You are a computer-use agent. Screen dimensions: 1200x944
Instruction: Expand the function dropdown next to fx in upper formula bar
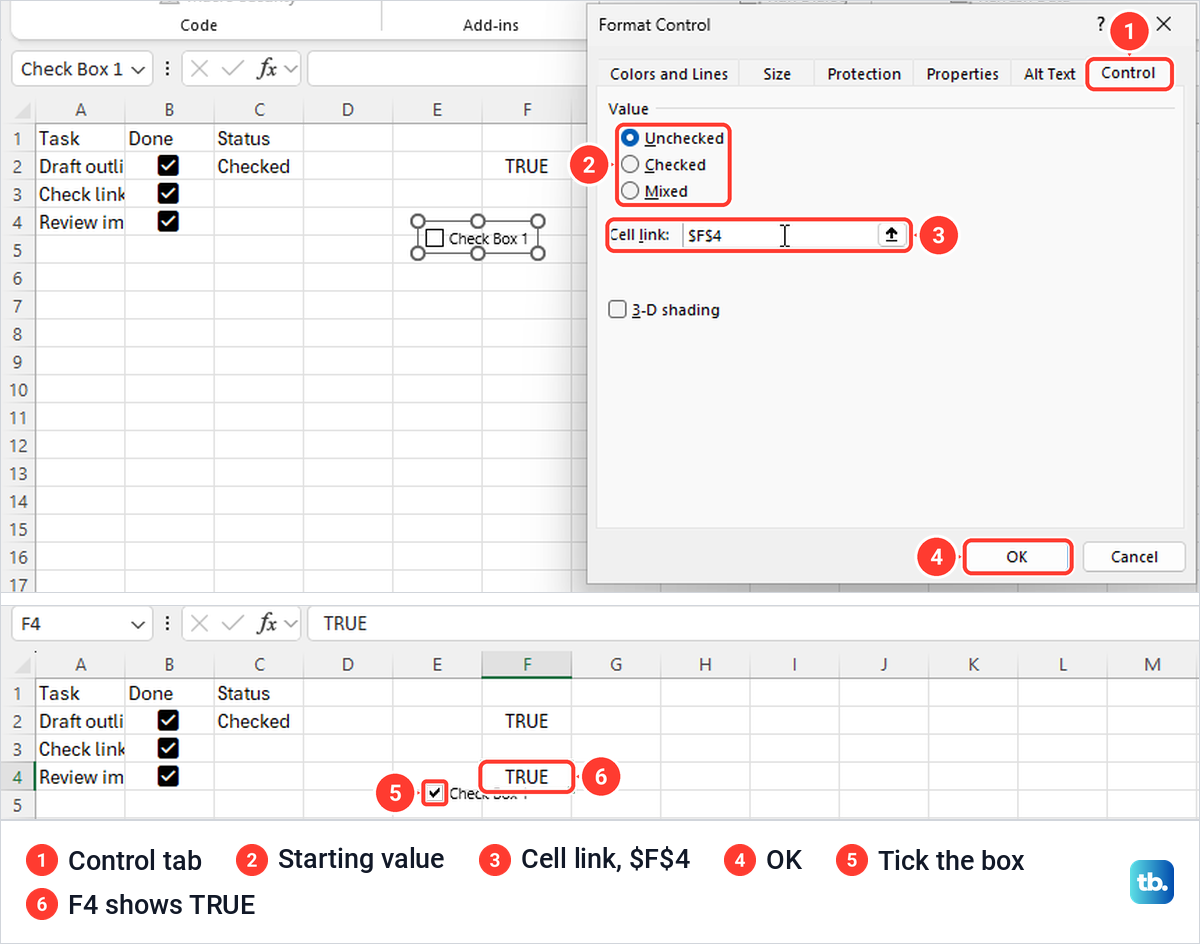[291, 69]
